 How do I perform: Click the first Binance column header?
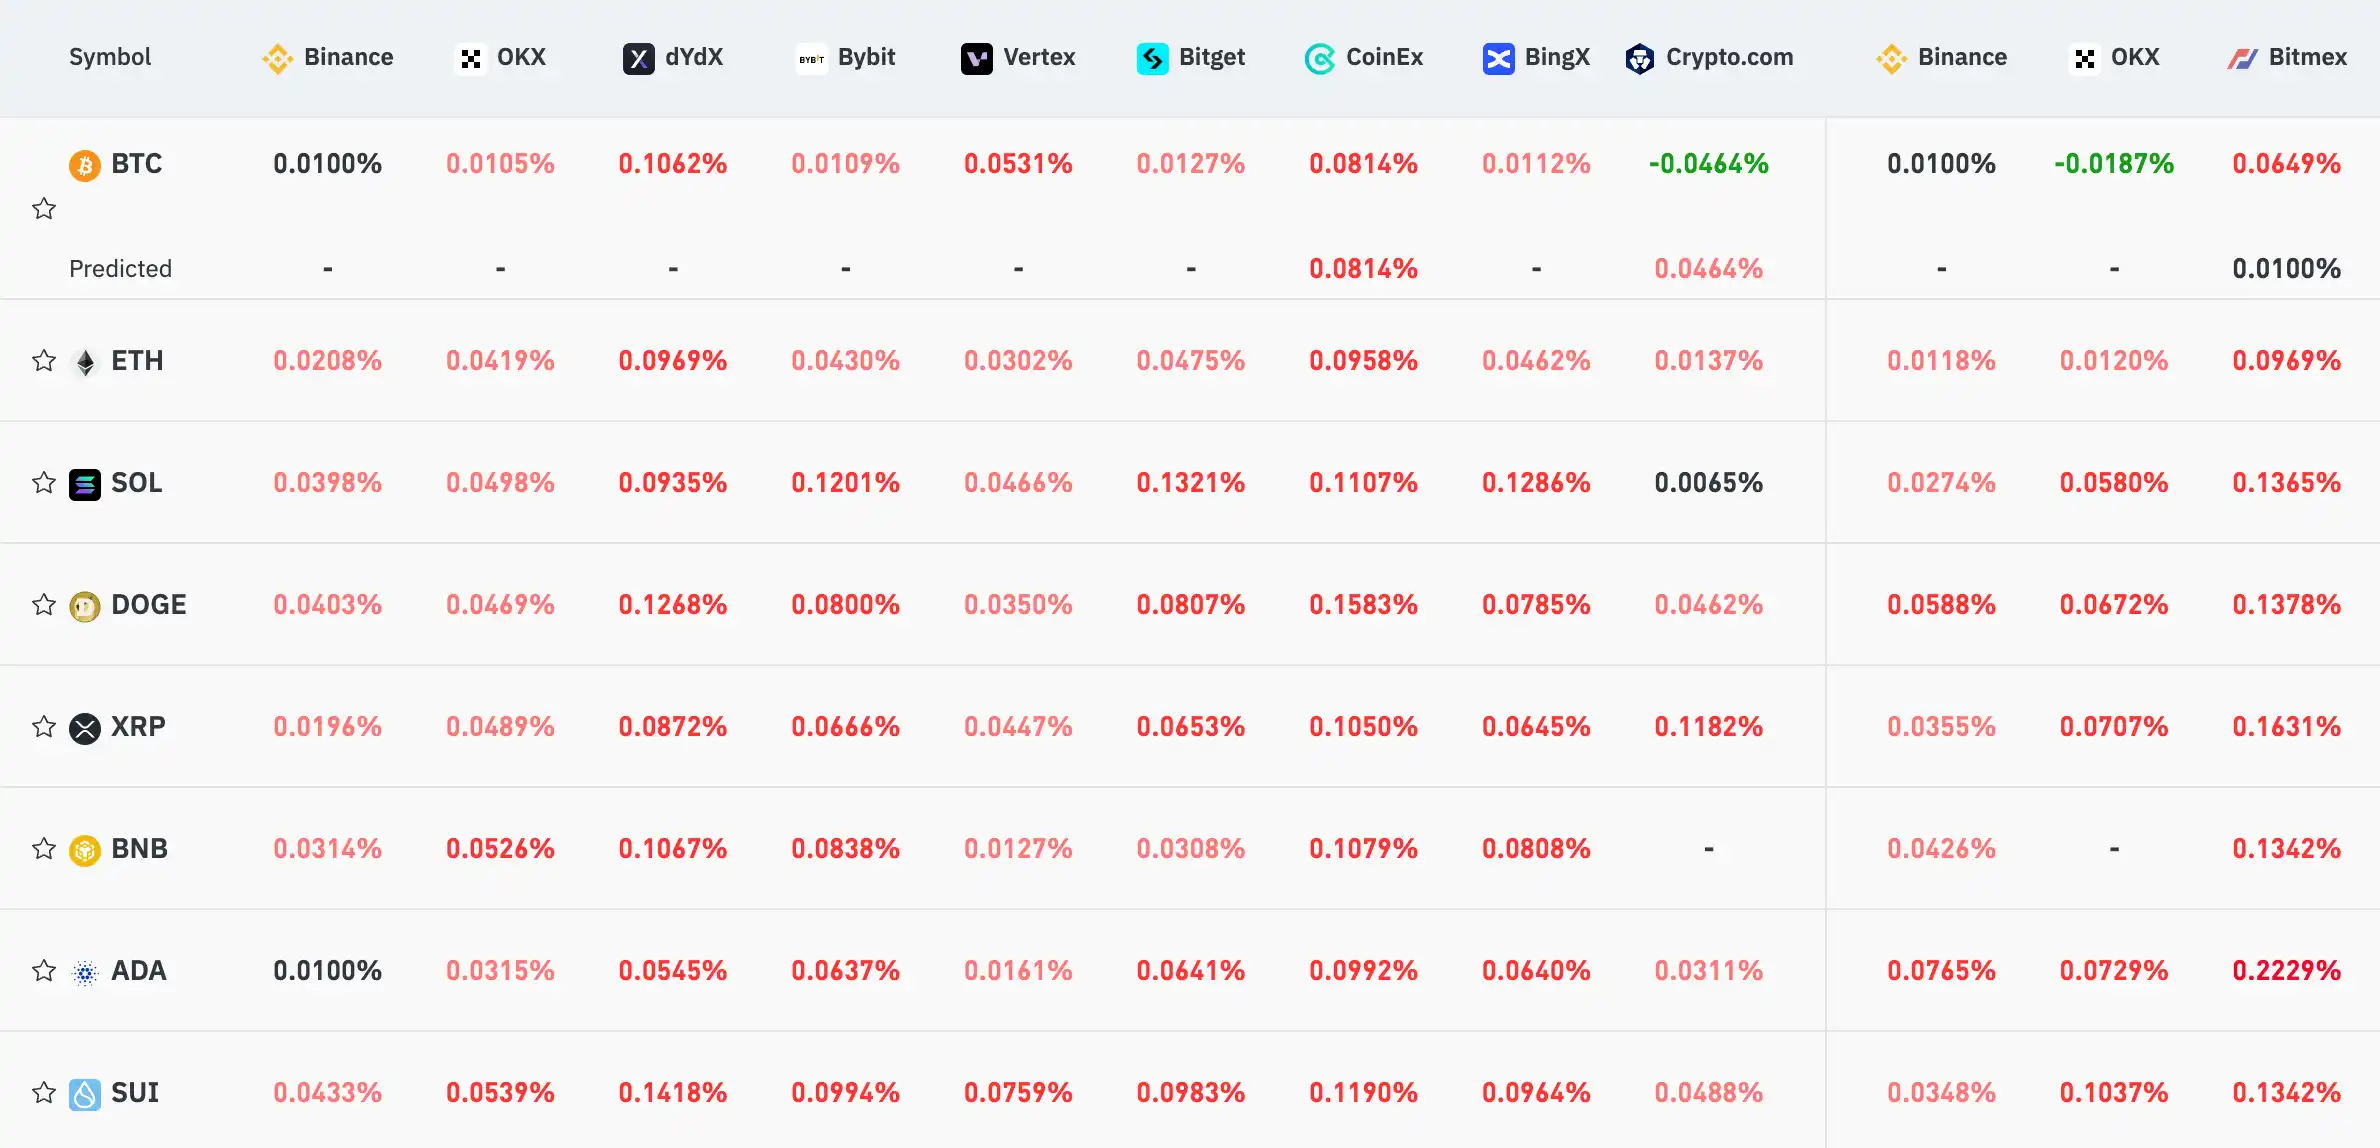click(x=328, y=57)
